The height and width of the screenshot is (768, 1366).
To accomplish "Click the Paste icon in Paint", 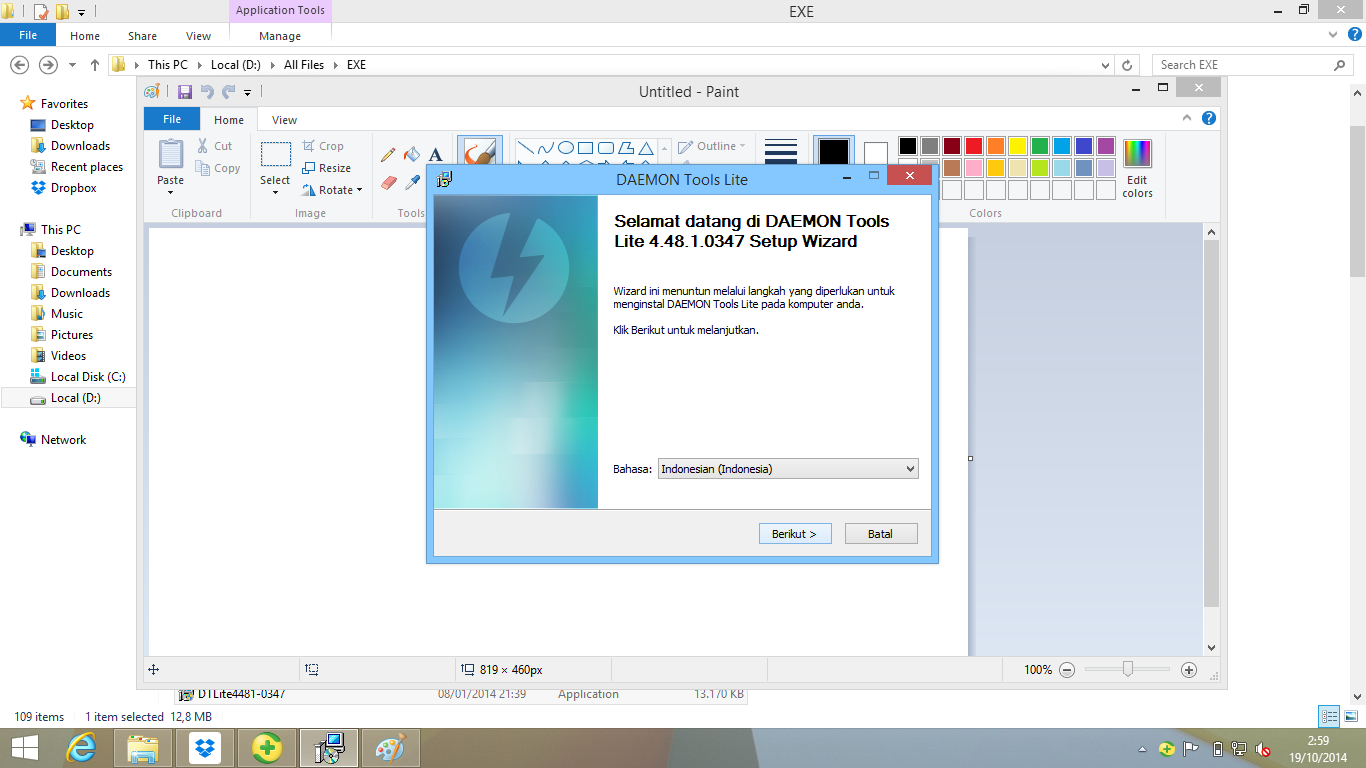I will click(171, 155).
